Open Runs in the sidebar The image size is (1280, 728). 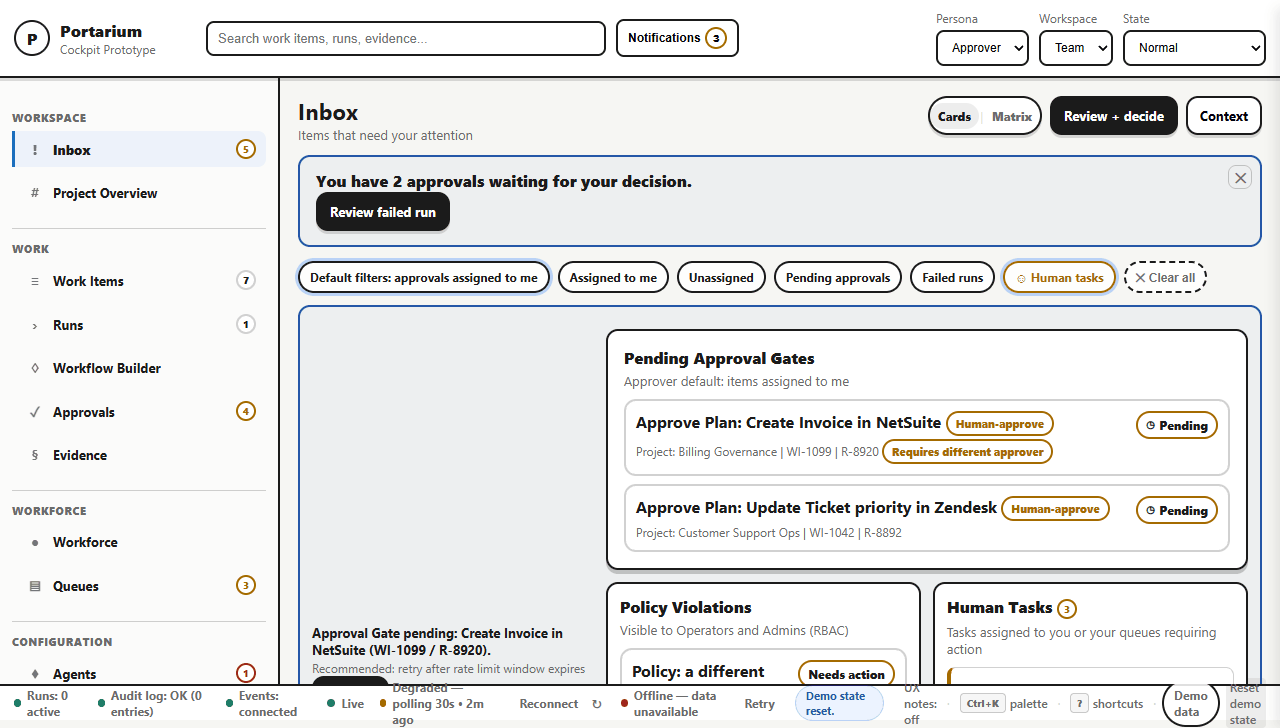[68, 325]
